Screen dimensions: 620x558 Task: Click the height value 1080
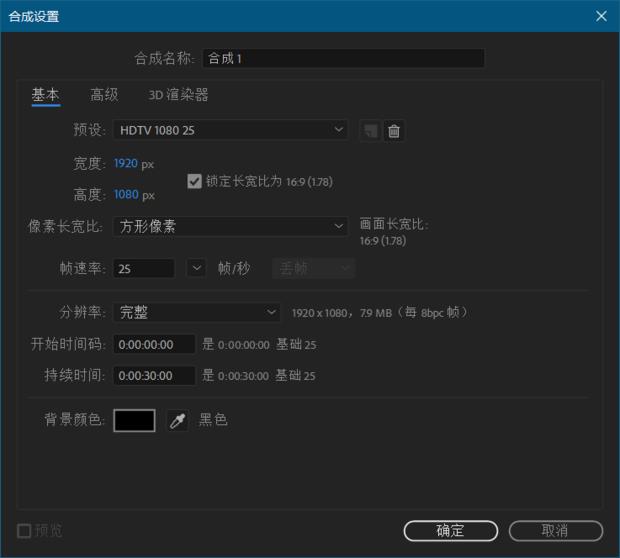tap(126, 195)
